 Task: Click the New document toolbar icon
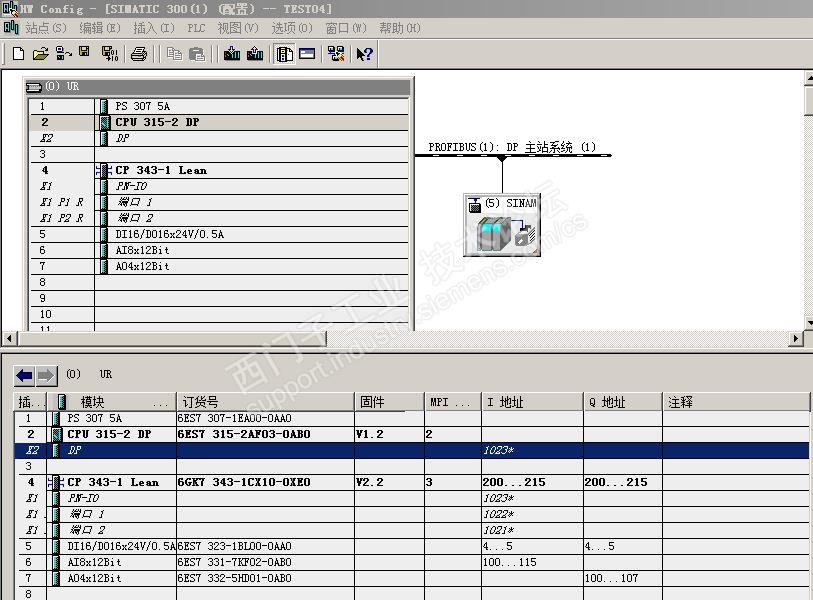18,53
